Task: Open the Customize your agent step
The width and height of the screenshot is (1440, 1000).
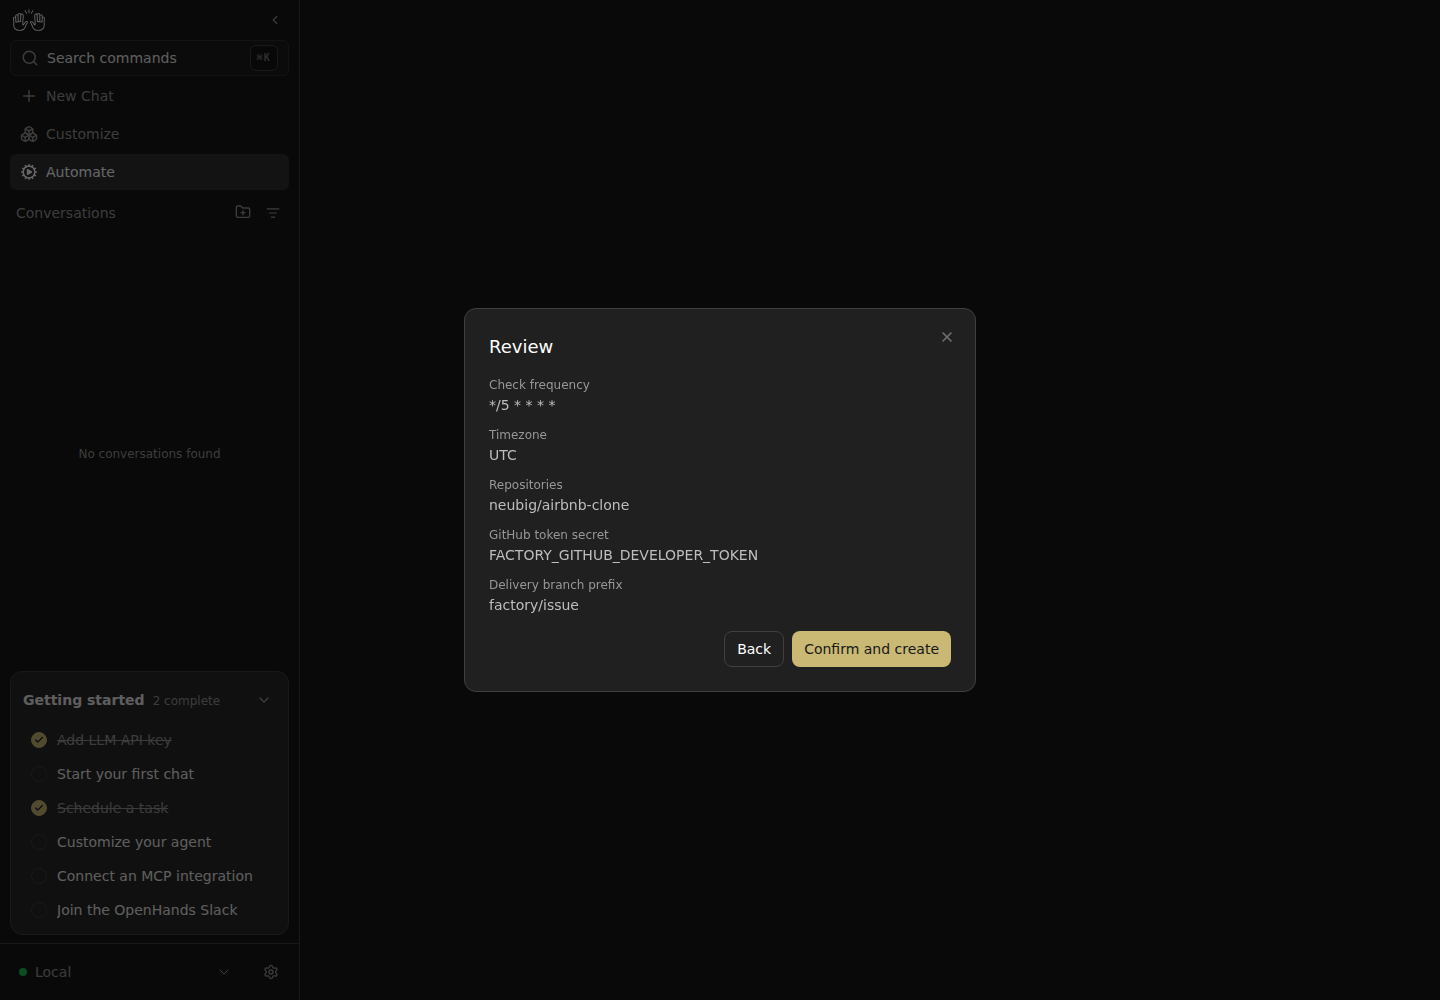Action: click(x=134, y=842)
